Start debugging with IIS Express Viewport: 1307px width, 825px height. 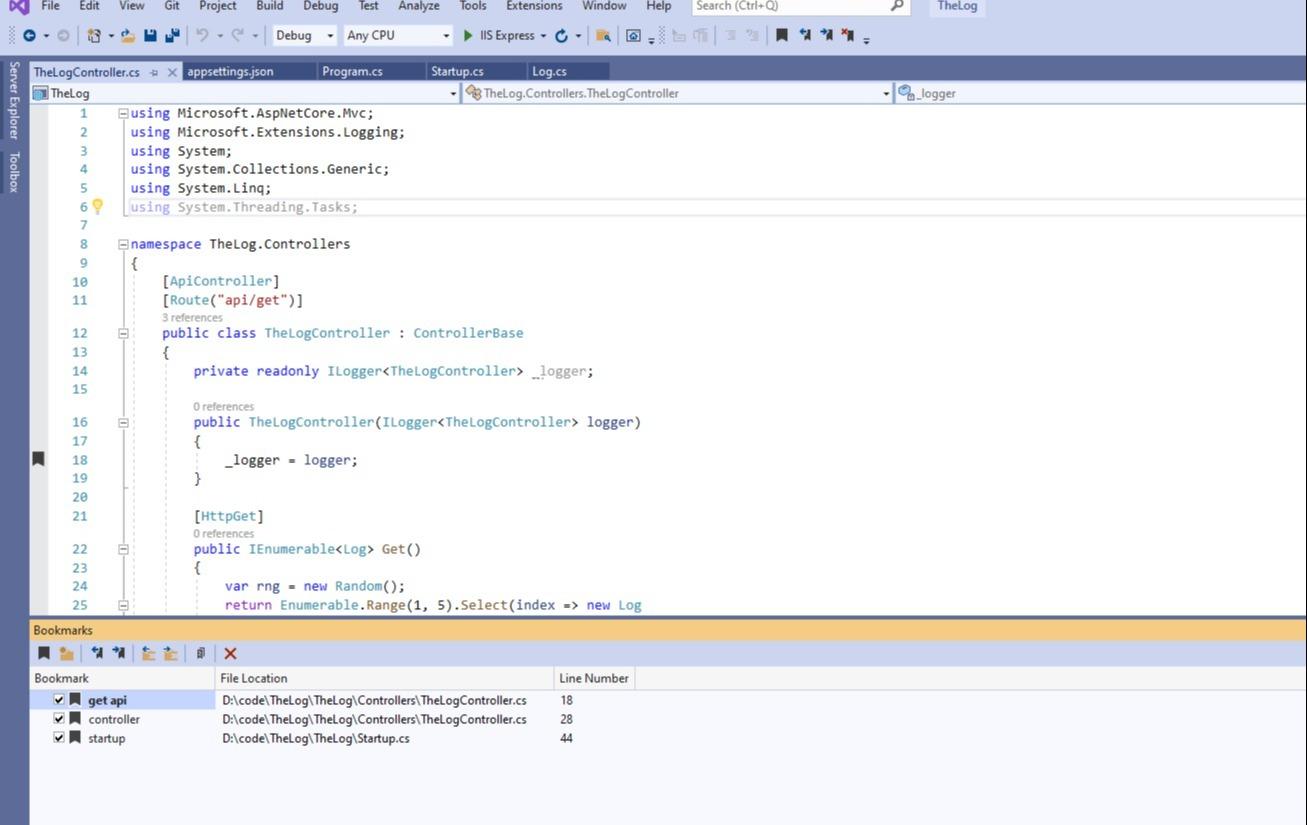click(500, 35)
